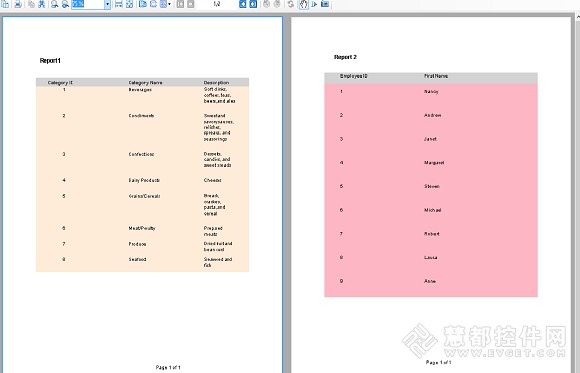Click the scroll-up arrow of vertical scrollbar
580x373 pixels.
tap(577, 17)
